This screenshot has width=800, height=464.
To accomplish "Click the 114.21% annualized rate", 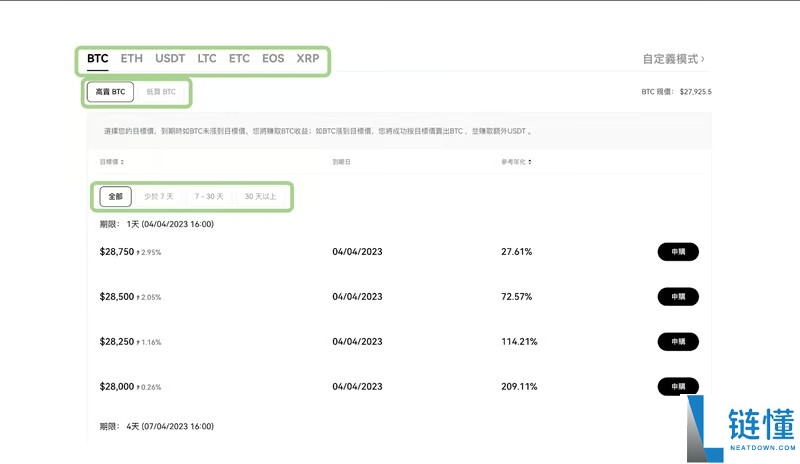I will coord(519,341).
